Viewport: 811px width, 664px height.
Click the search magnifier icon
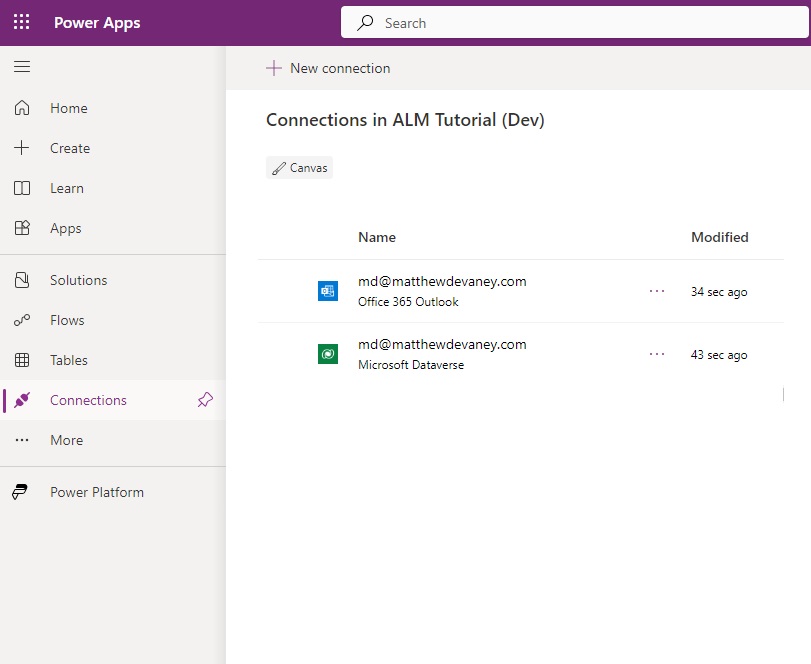[365, 22]
